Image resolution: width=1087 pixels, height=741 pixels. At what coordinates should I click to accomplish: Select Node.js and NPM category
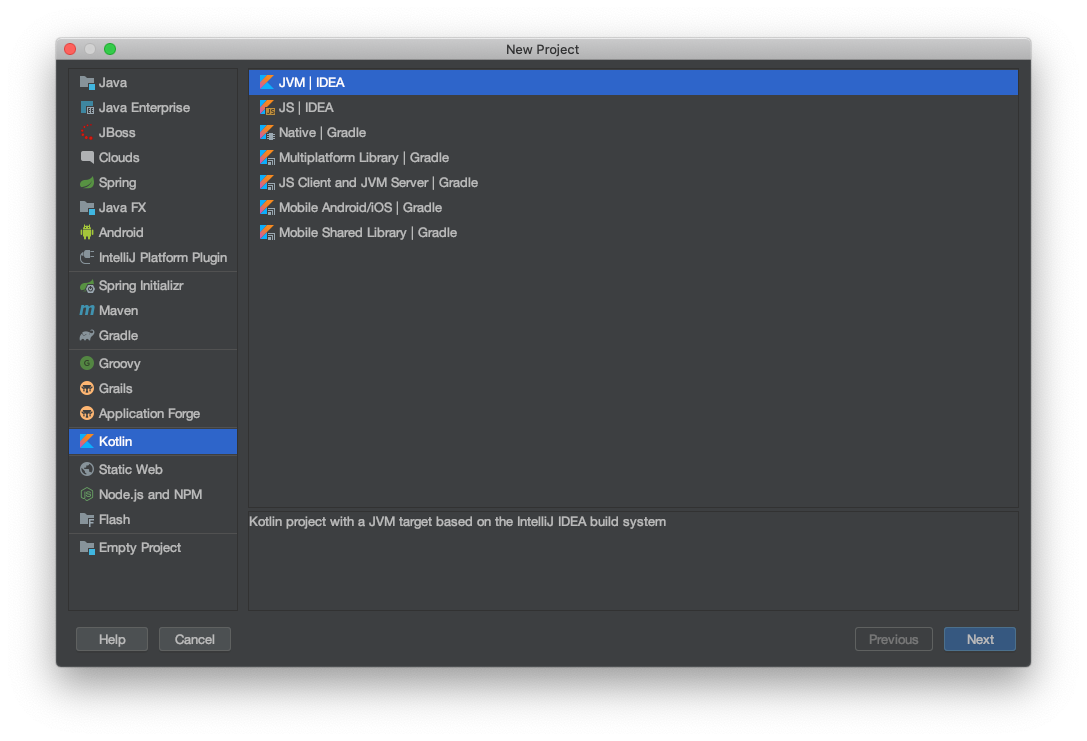(x=153, y=494)
